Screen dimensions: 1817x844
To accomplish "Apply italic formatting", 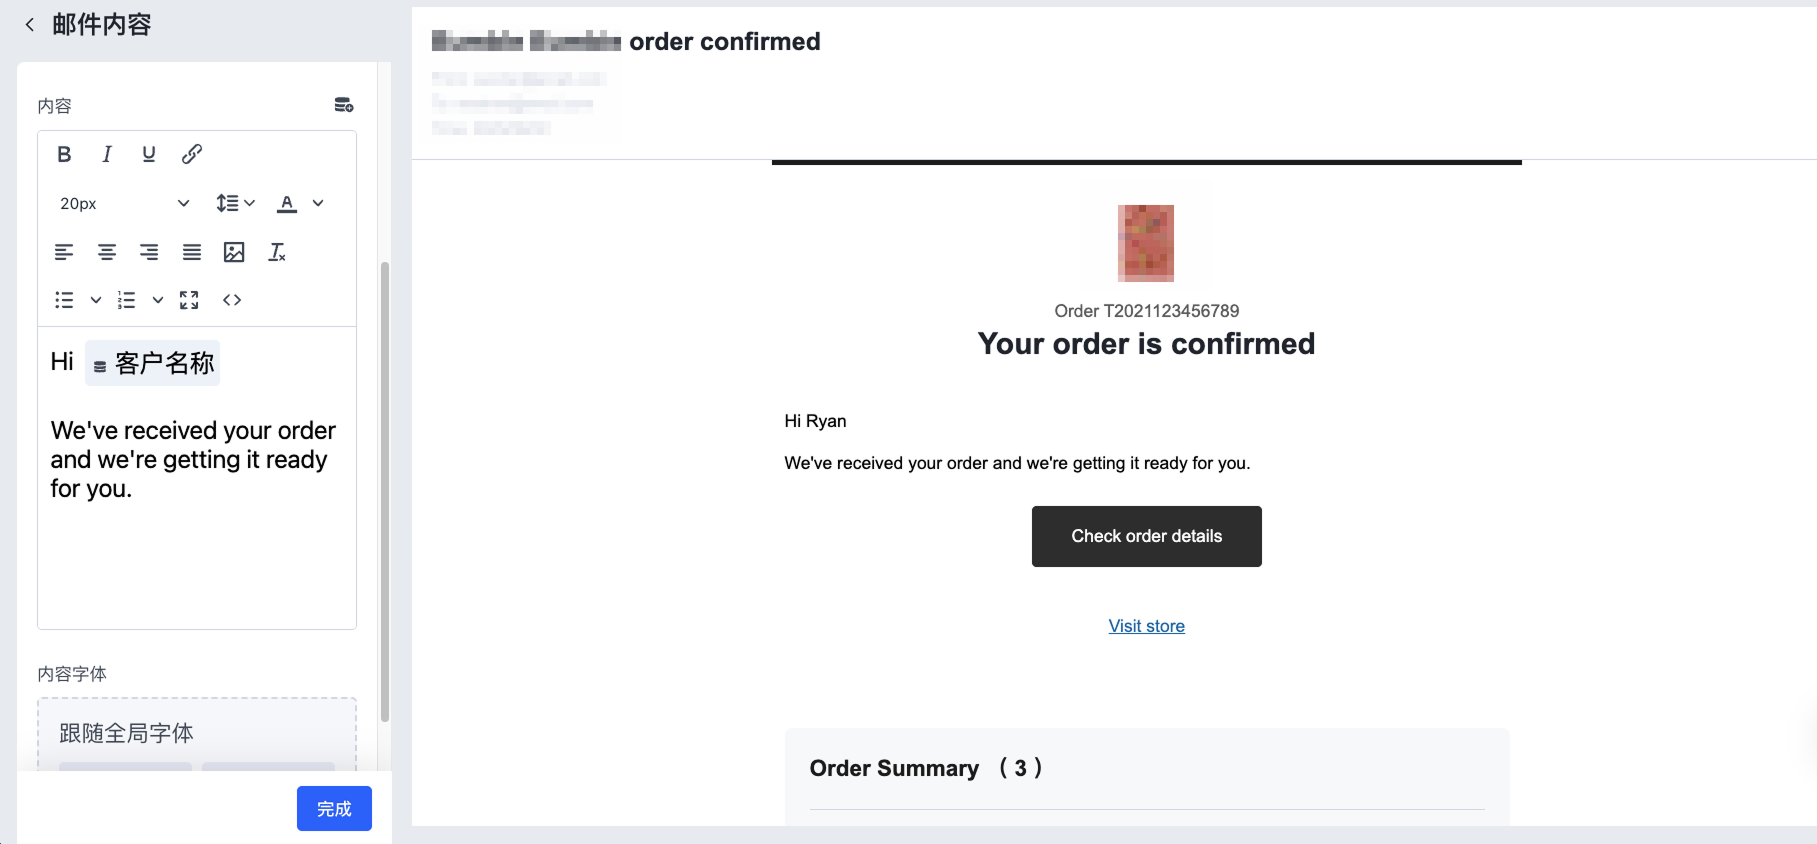I will pos(107,154).
